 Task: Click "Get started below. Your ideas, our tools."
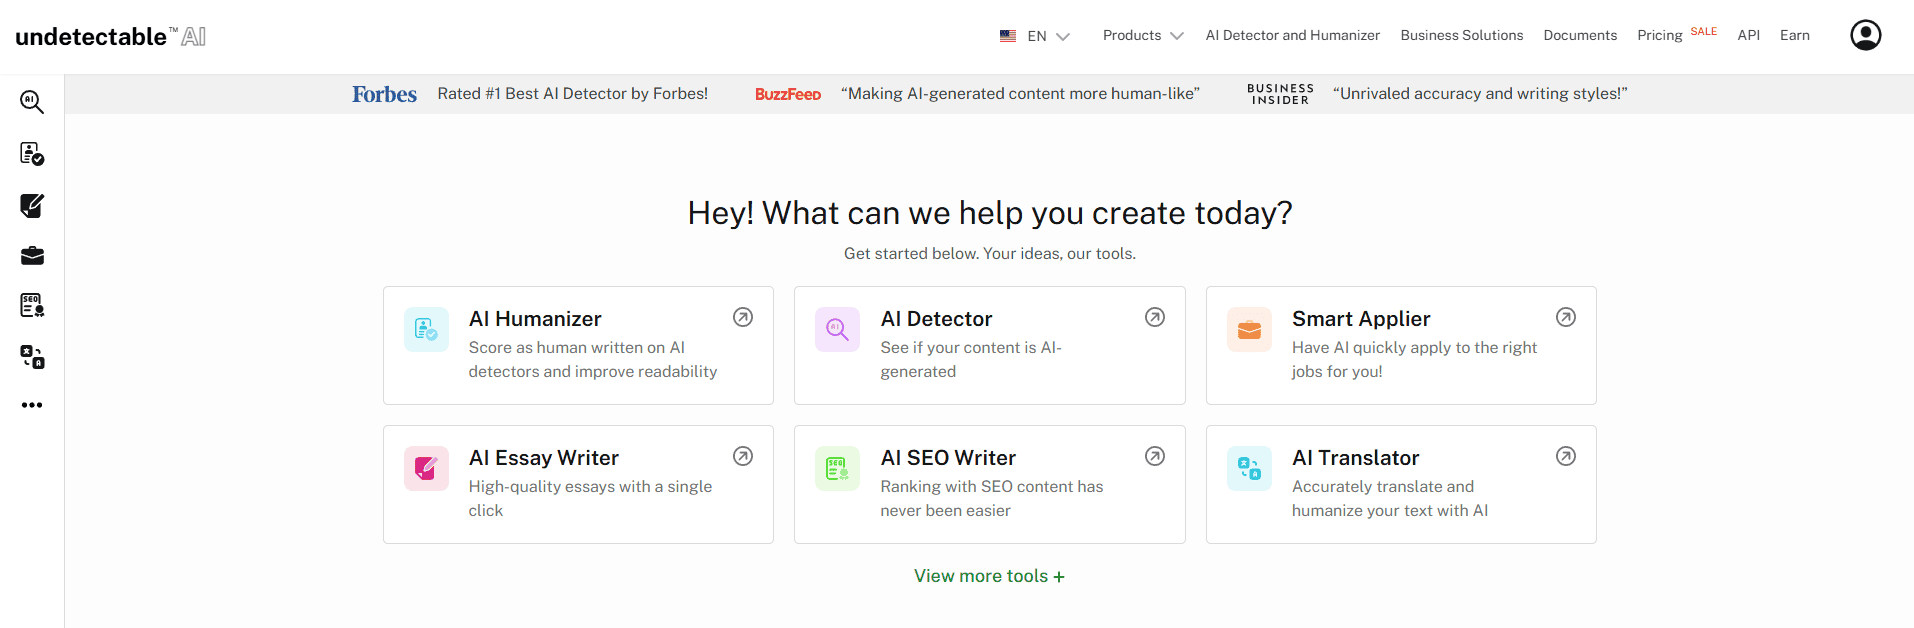click(x=990, y=254)
